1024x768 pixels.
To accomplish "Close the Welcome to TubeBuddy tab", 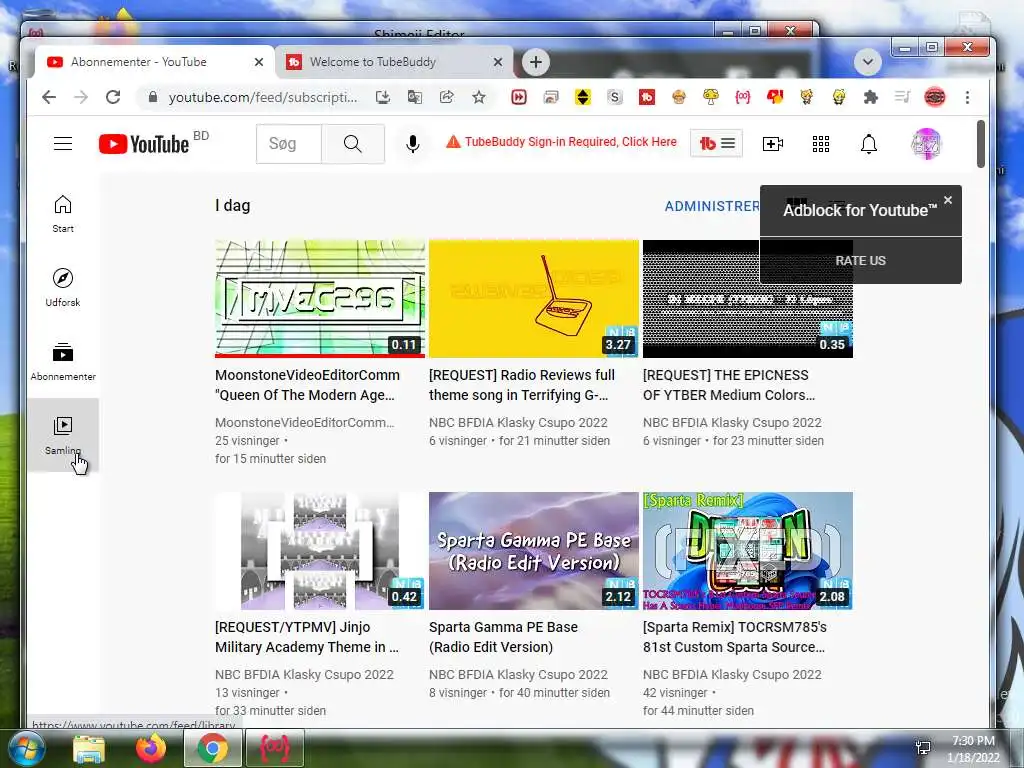I will pyautogui.click(x=498, y=62).
